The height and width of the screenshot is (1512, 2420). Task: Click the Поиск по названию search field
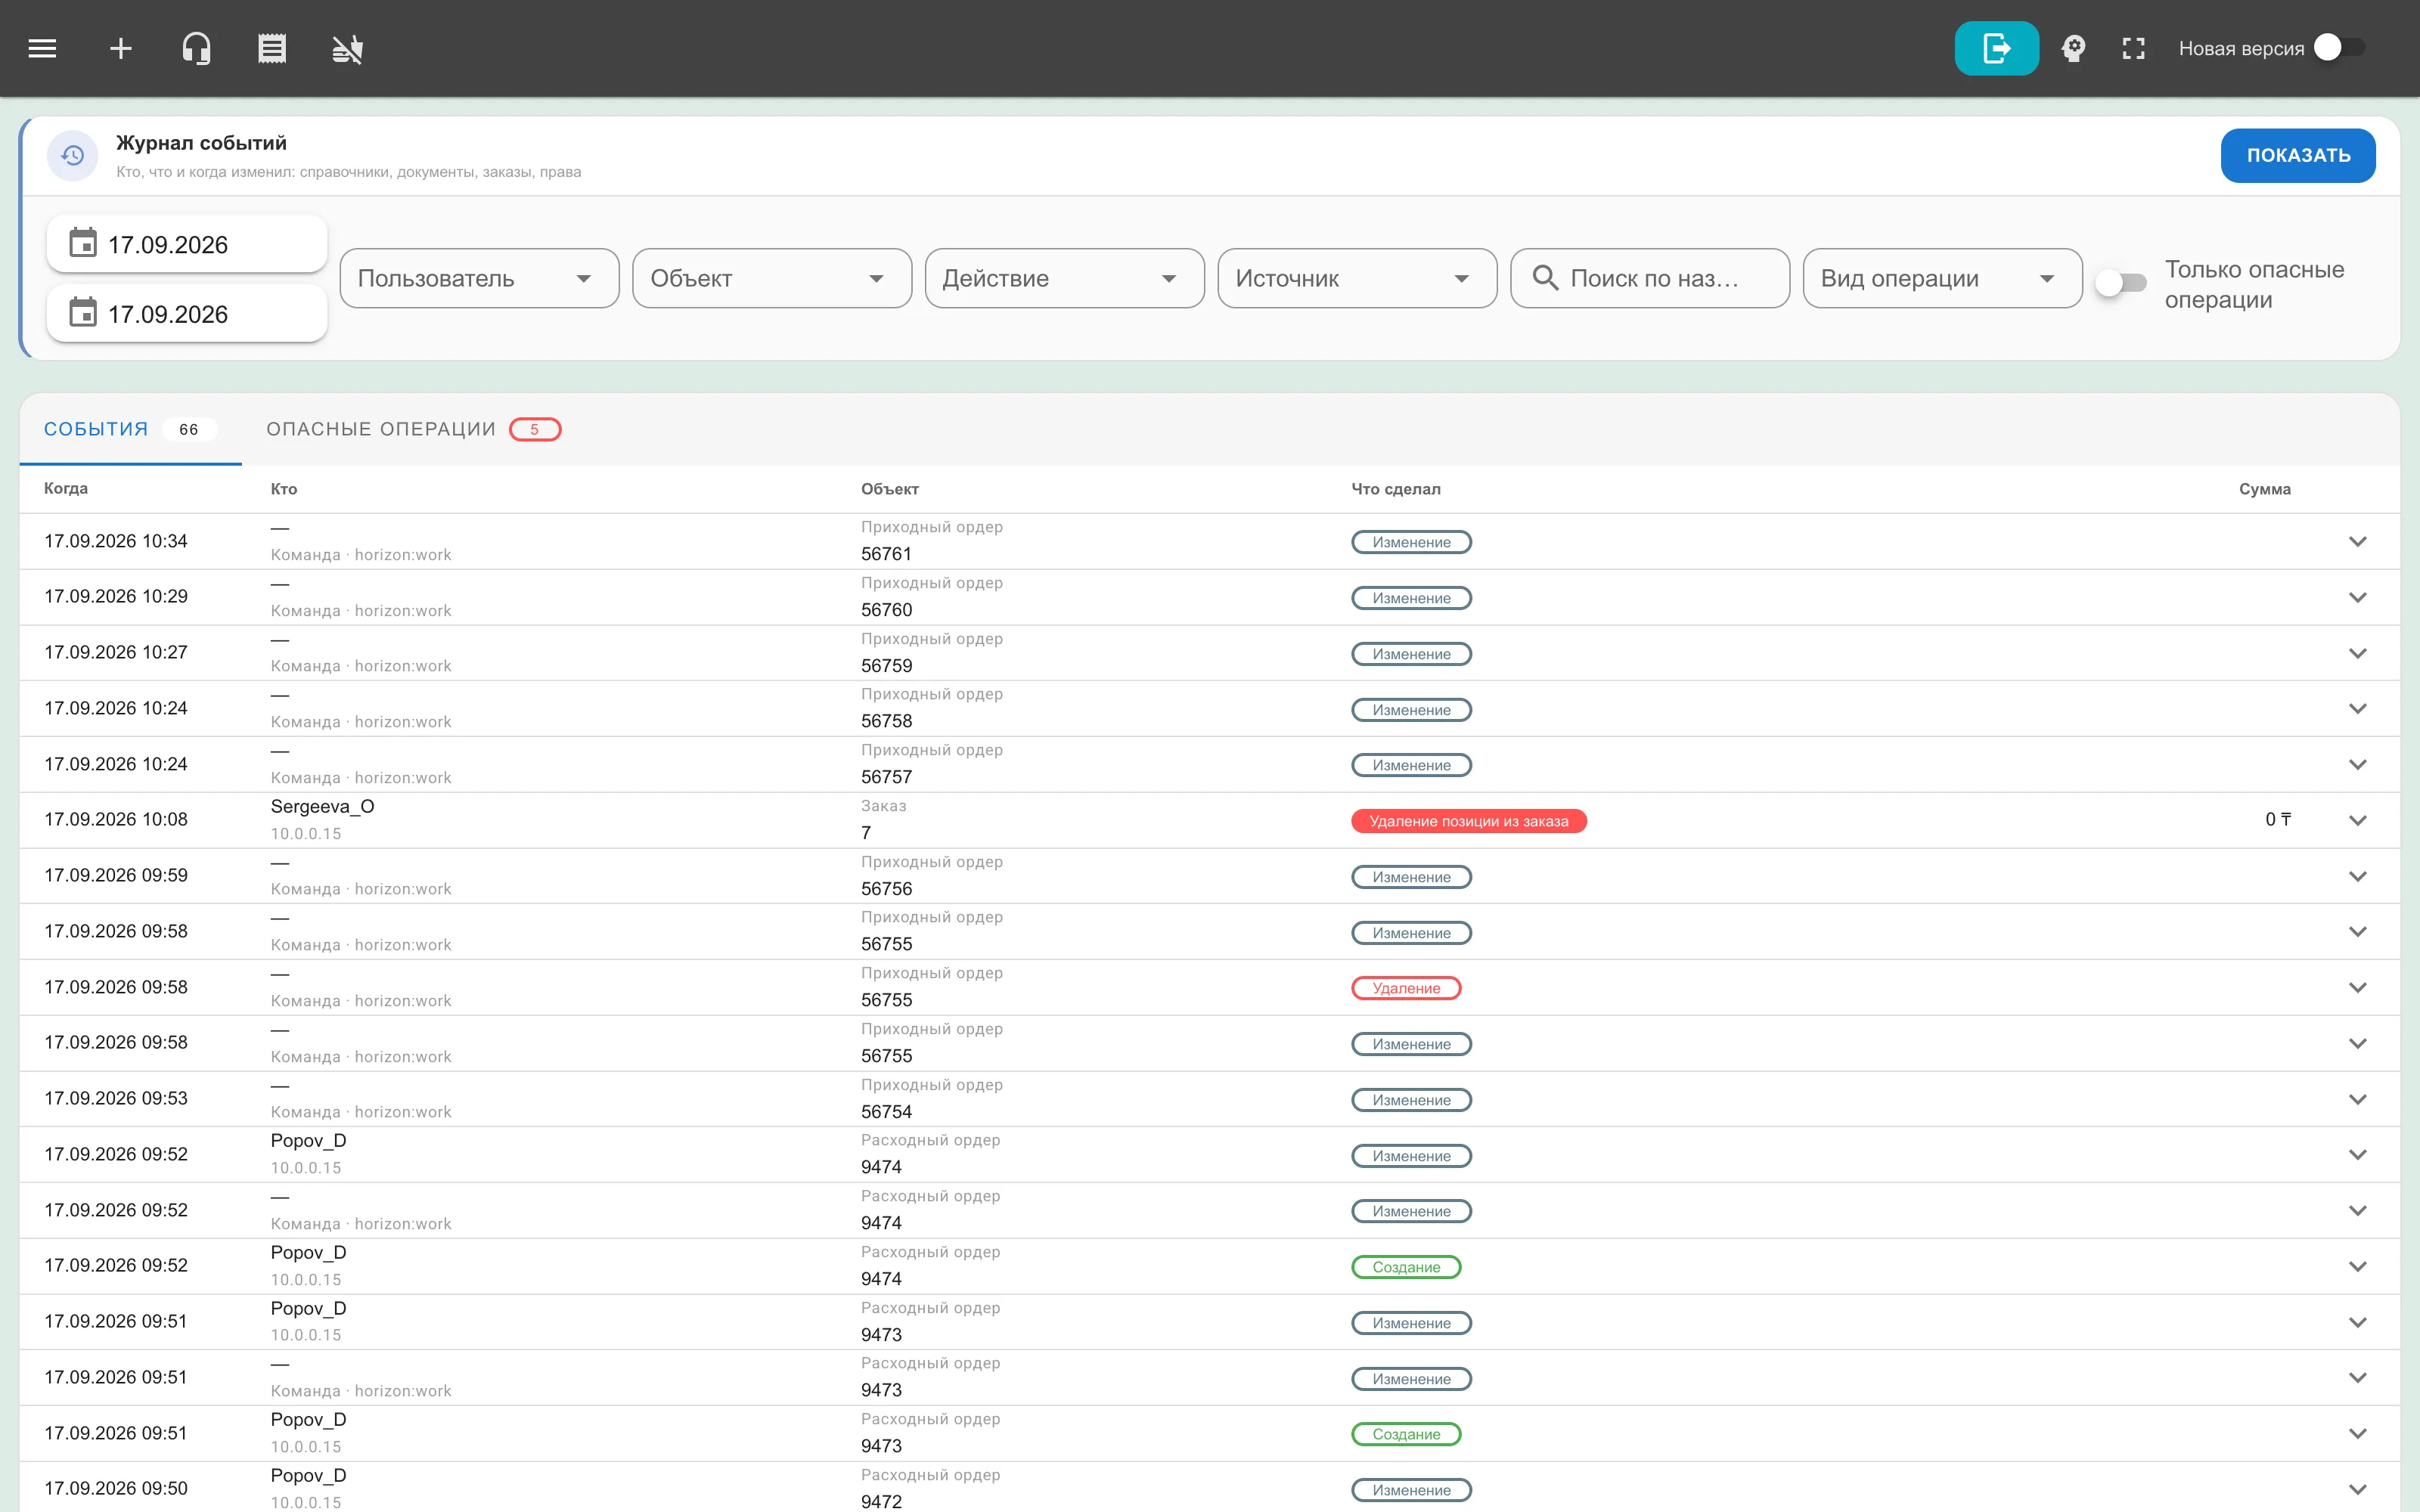(x=1649, y=278)
